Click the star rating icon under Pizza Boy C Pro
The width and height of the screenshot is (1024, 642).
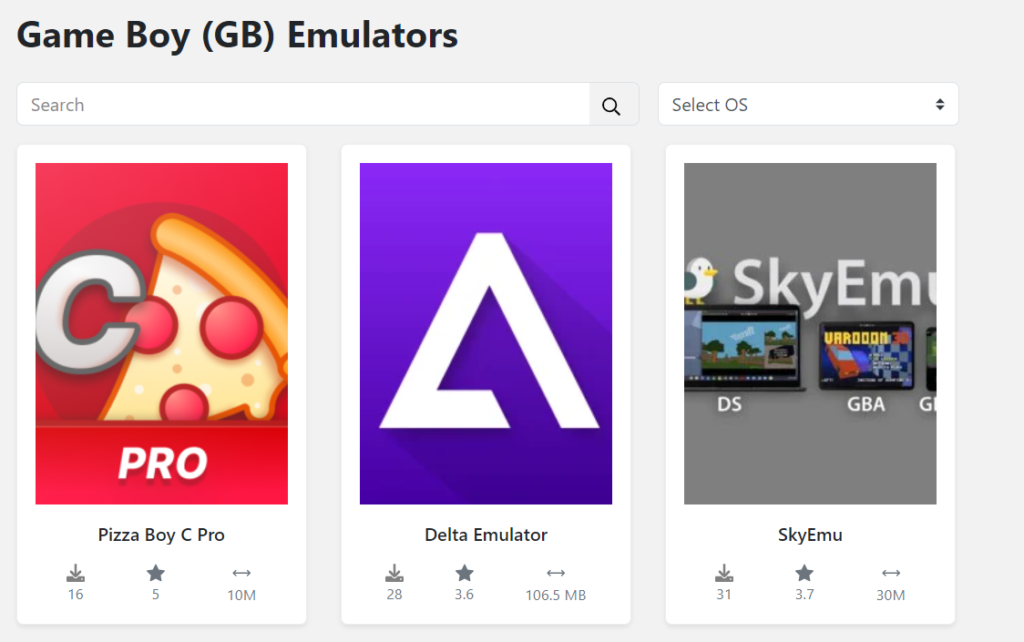156,571
